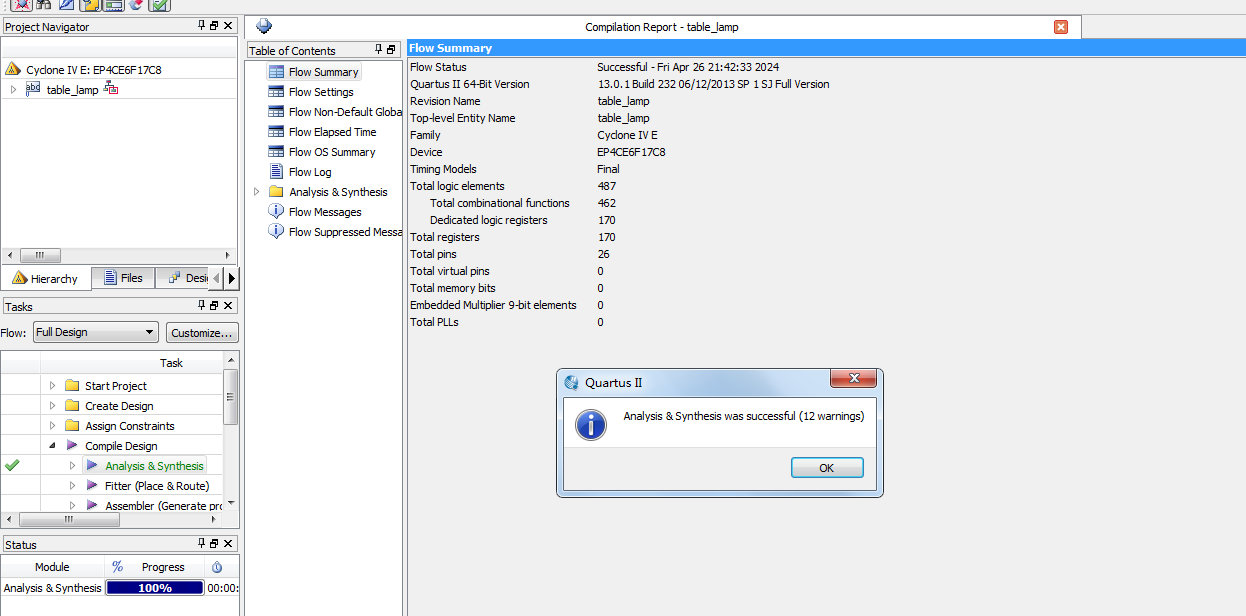The image size is (1246, 616).
Task: Click the Analysis & Synthesis folder icon in contents
Action: click(276, 192)
